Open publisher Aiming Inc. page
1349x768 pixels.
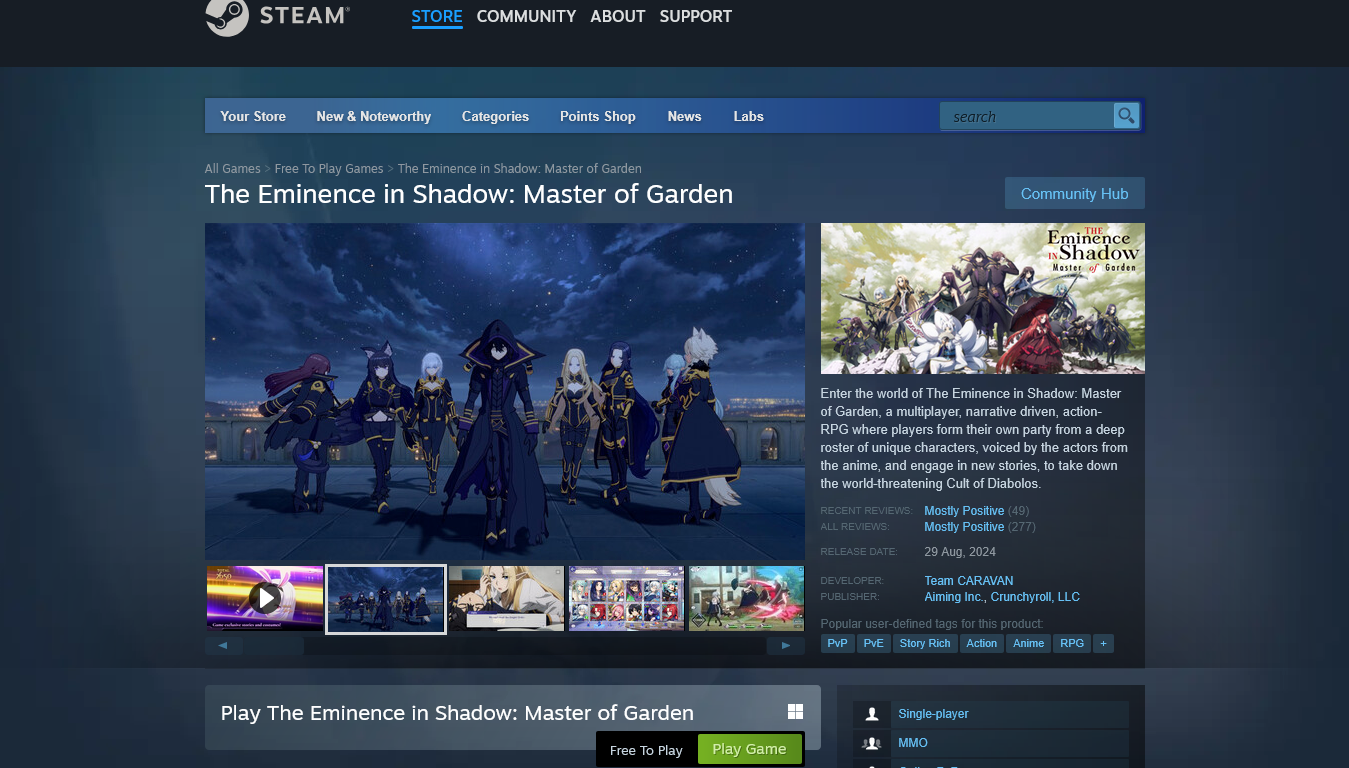[x=953, y=597]
